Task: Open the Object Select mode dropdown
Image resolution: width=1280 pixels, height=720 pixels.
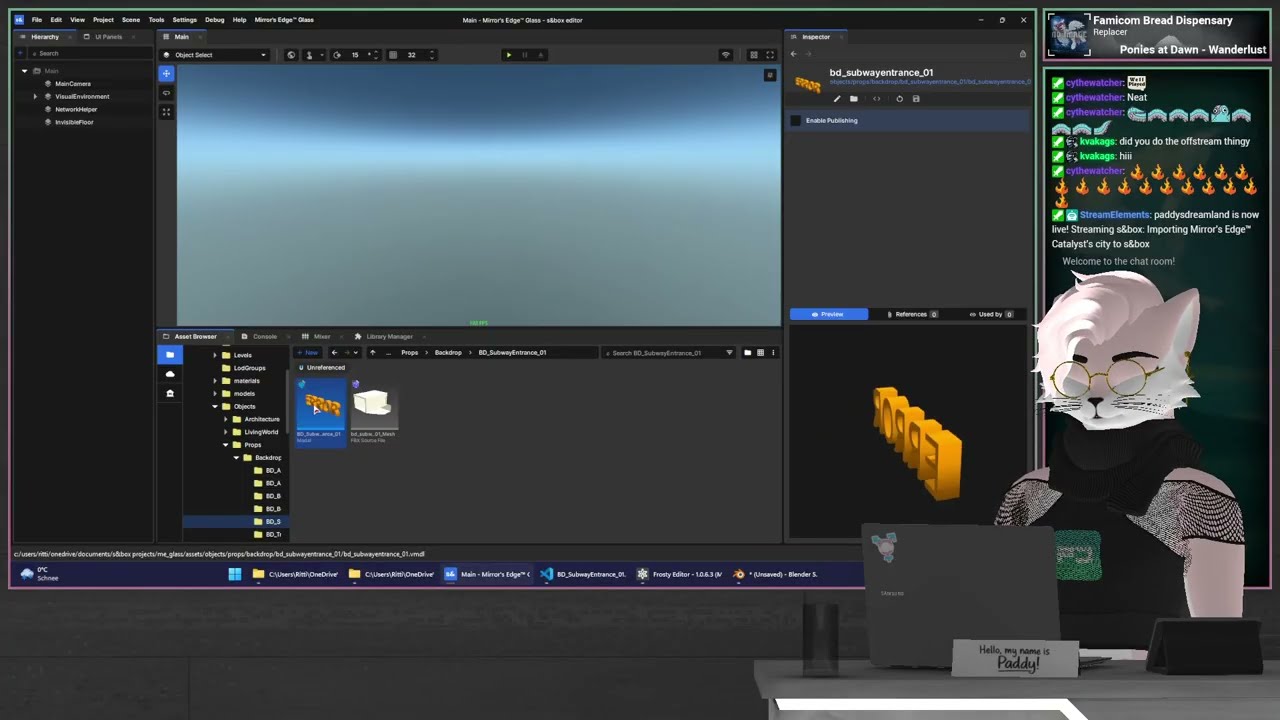Action: pyautogui.click(x=215, y=55)
